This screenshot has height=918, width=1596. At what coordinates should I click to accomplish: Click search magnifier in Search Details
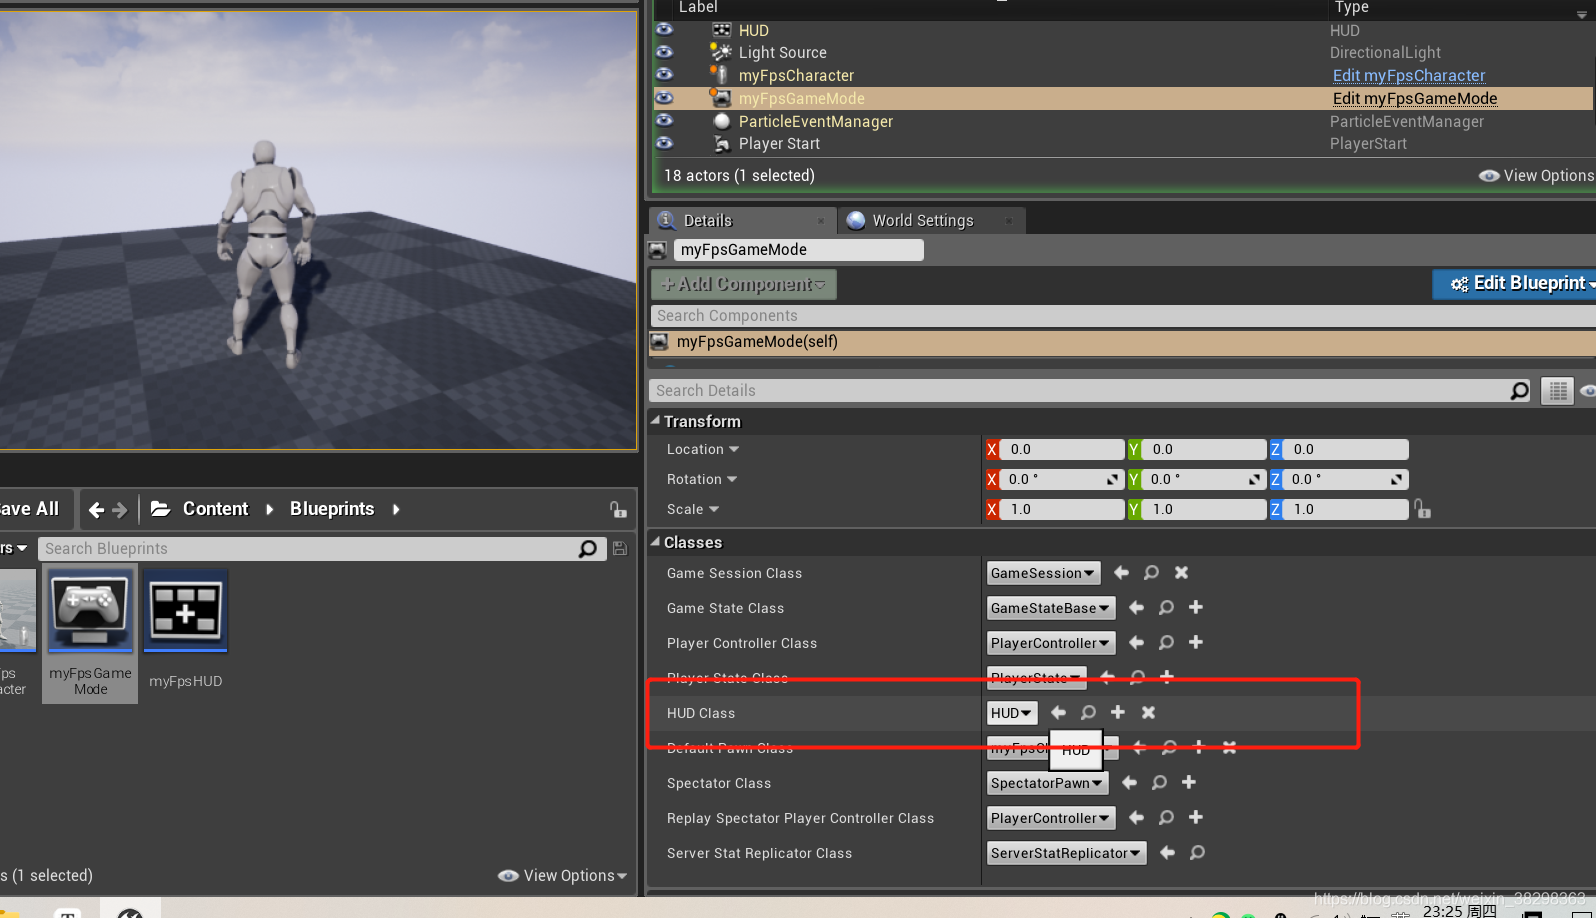point(1520,391)
